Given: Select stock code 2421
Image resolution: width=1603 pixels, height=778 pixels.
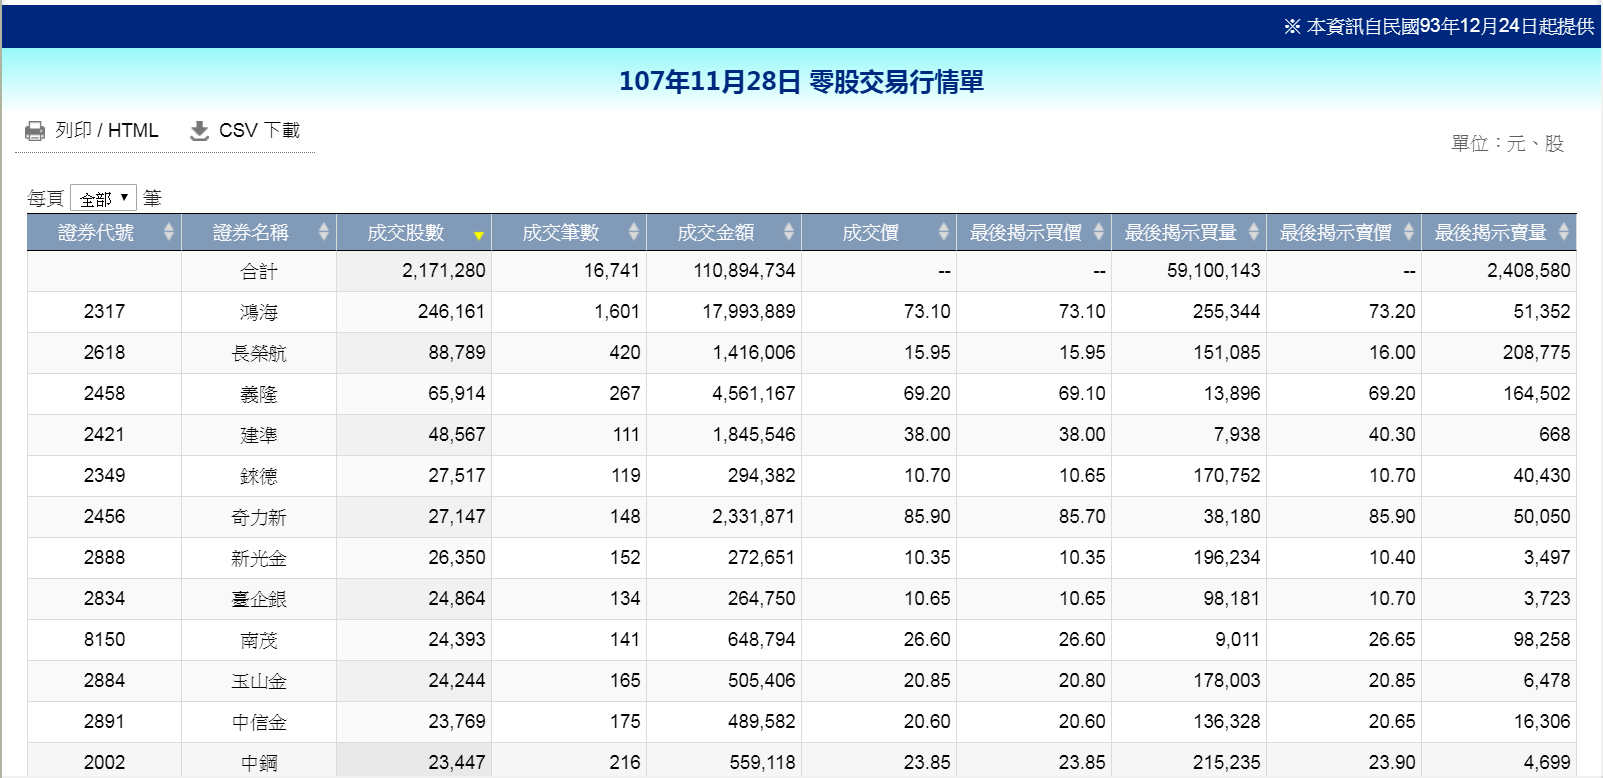Looking at the screenshot, I should click(104, 435).
